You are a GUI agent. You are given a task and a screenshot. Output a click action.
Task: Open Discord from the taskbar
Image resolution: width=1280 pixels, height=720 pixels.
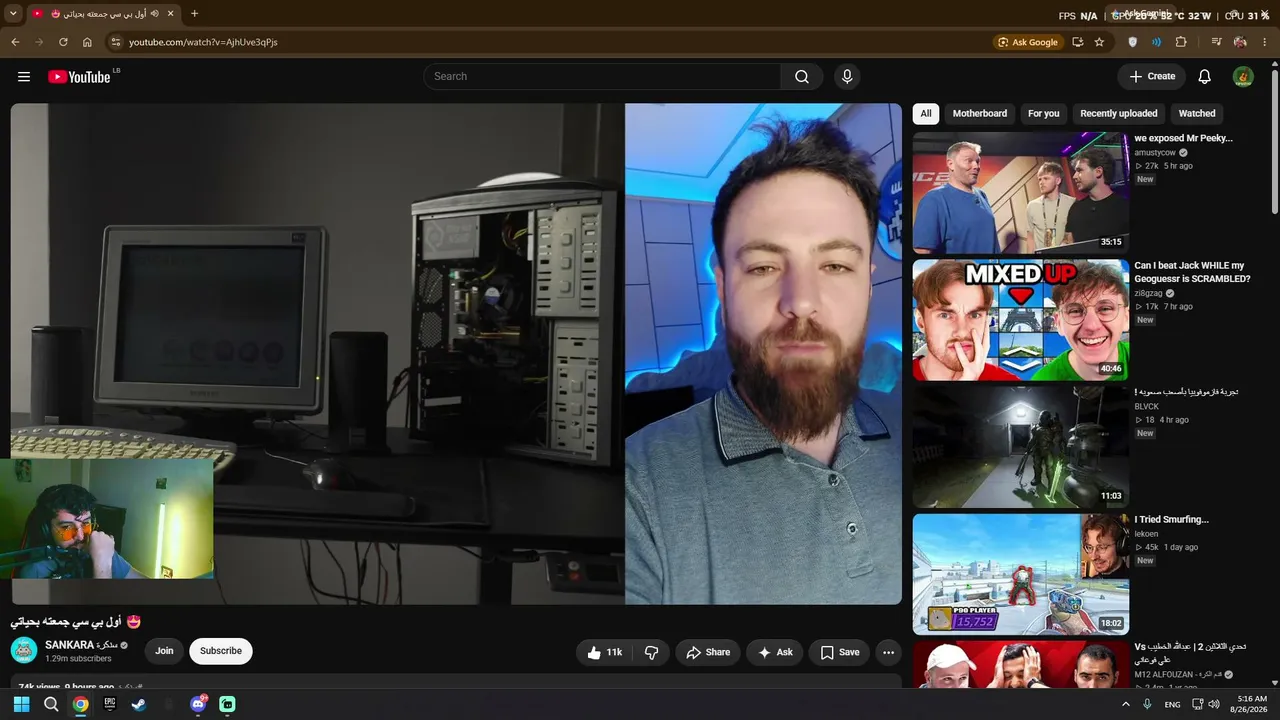click(x=198, y=704)
